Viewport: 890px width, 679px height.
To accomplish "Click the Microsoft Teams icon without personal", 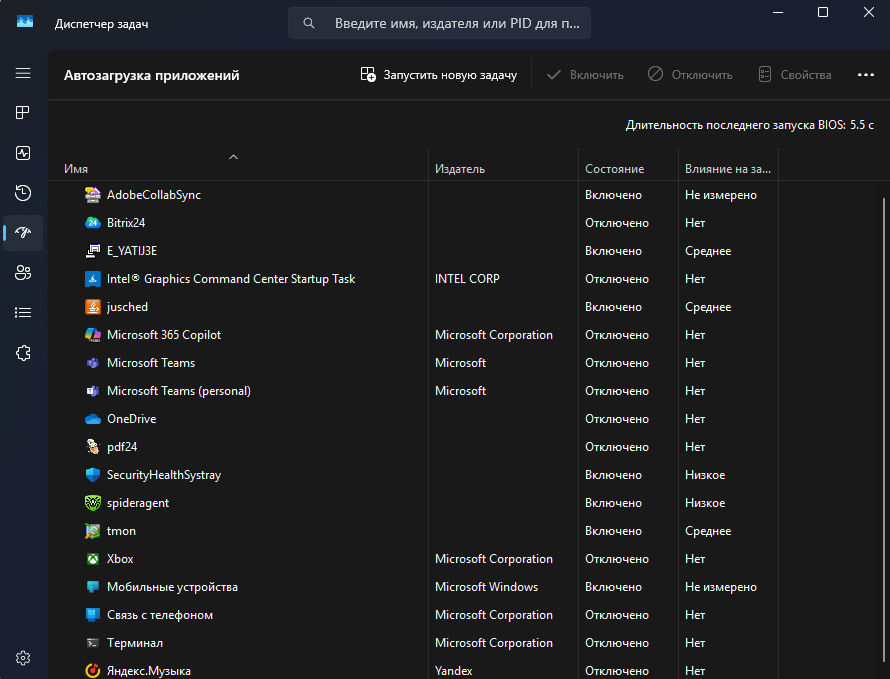I will (93, 363).
